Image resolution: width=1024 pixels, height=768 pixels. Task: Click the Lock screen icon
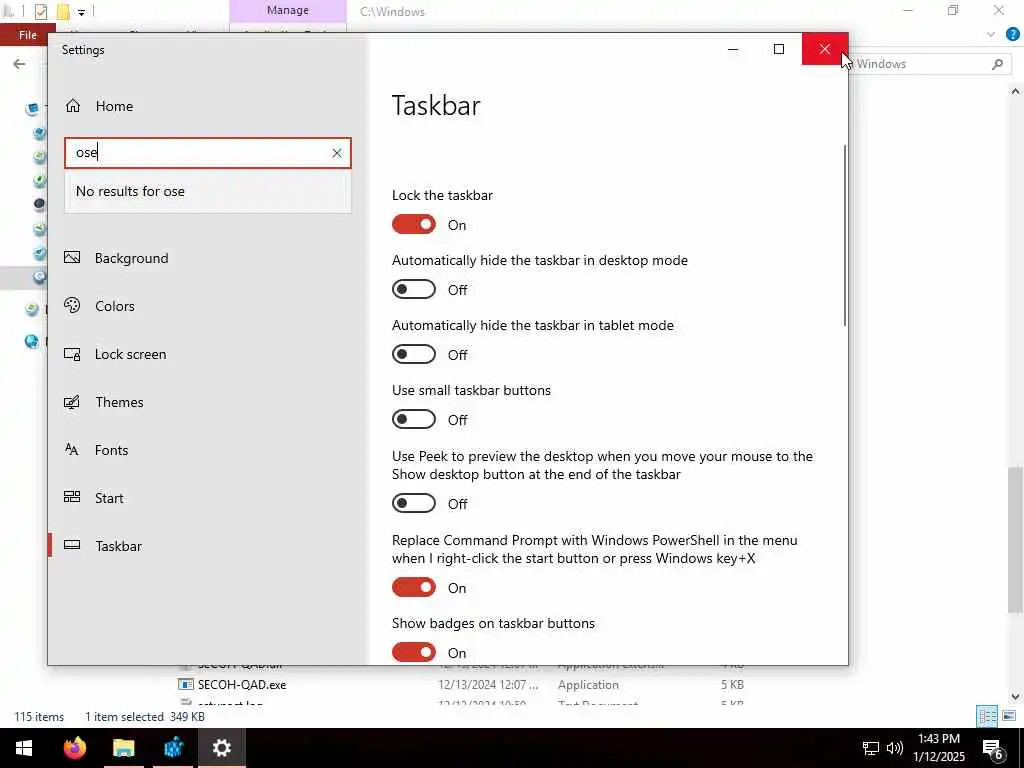coord(72,354)
